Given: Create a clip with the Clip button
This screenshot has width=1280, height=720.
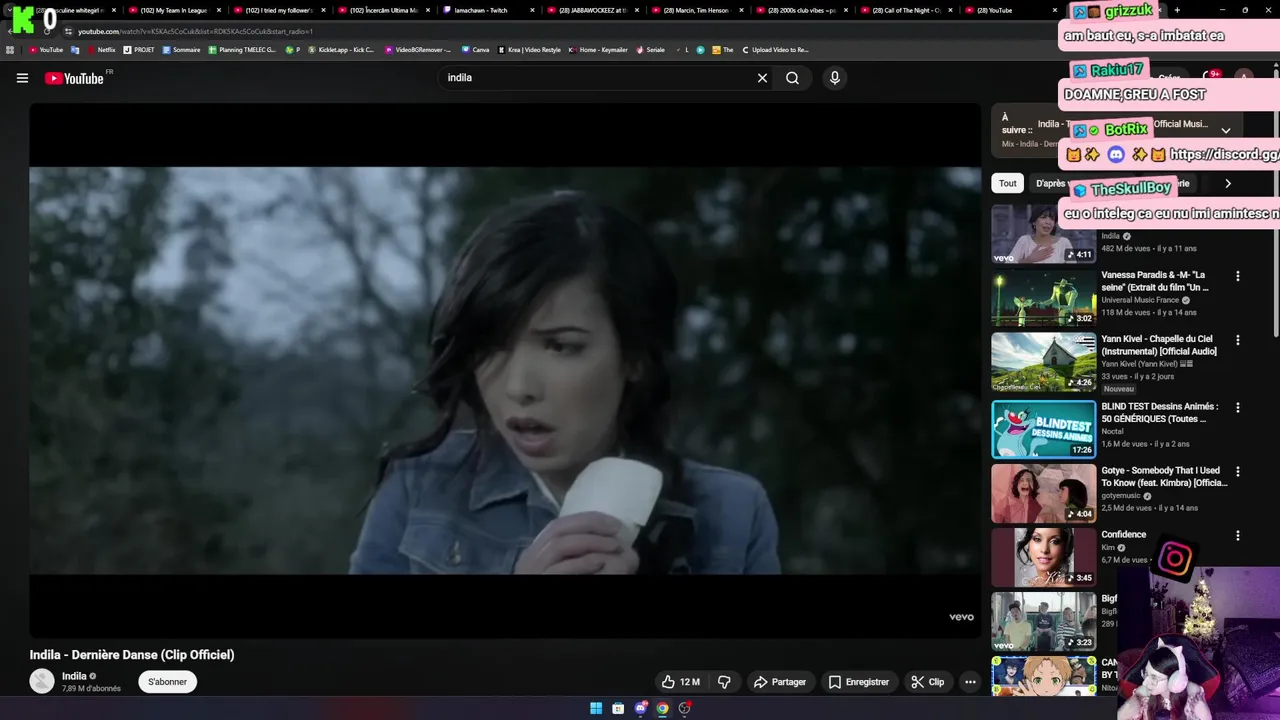Looking at the screenshot, I should pyautogui.click(x=927, y=682).
